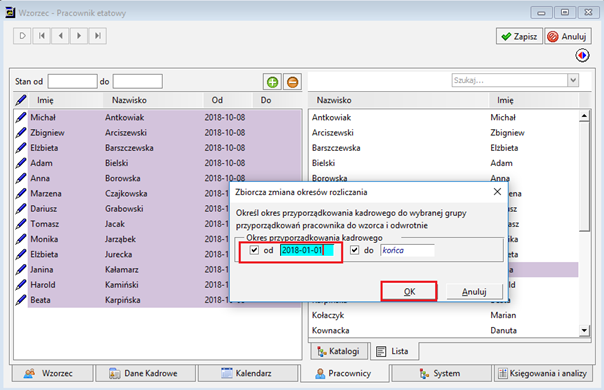Jump to the first record button
Image resolution: width=604 pixels, height=390 pixels.
click(41, 36)
